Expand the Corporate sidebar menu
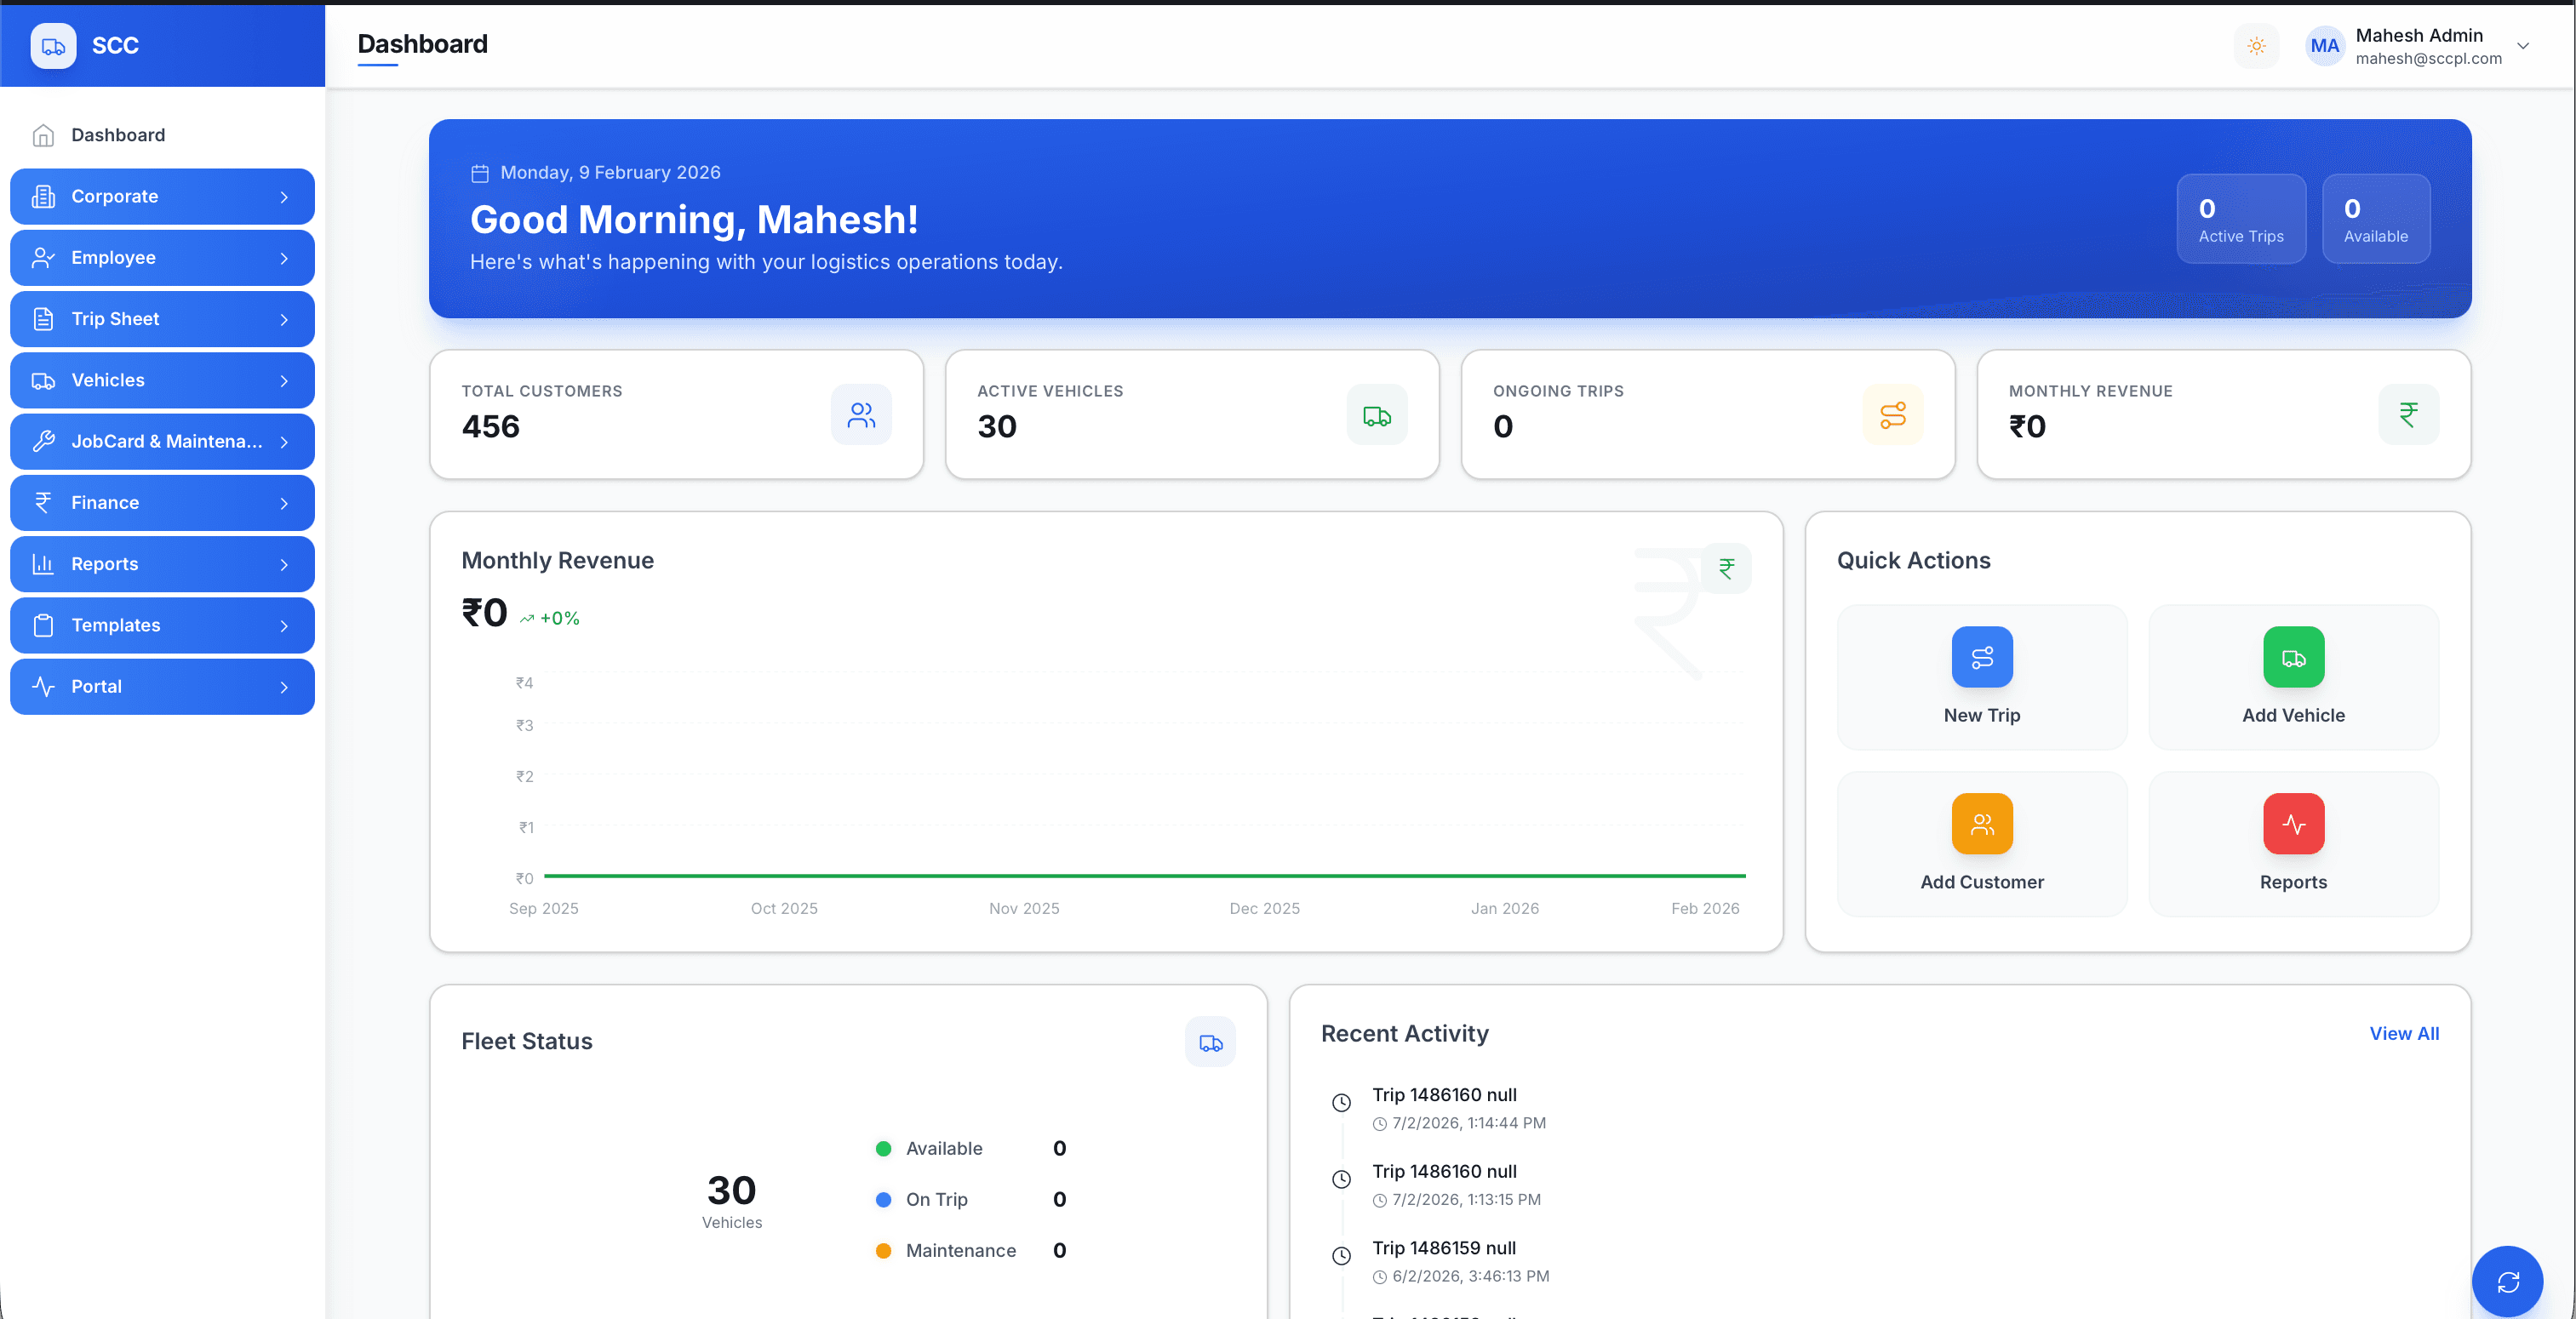This screenshot has height=1319, width=2576. click(x=162, y=197)
